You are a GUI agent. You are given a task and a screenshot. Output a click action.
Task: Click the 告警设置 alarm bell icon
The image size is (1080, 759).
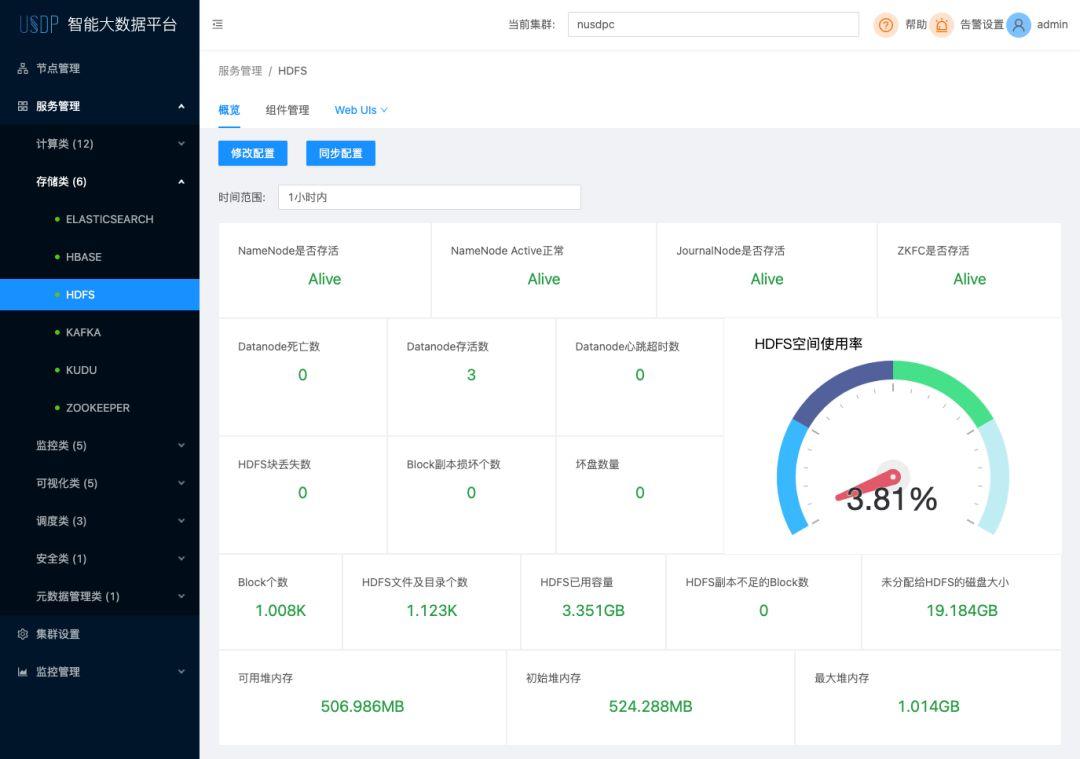(x=941, y=25)
